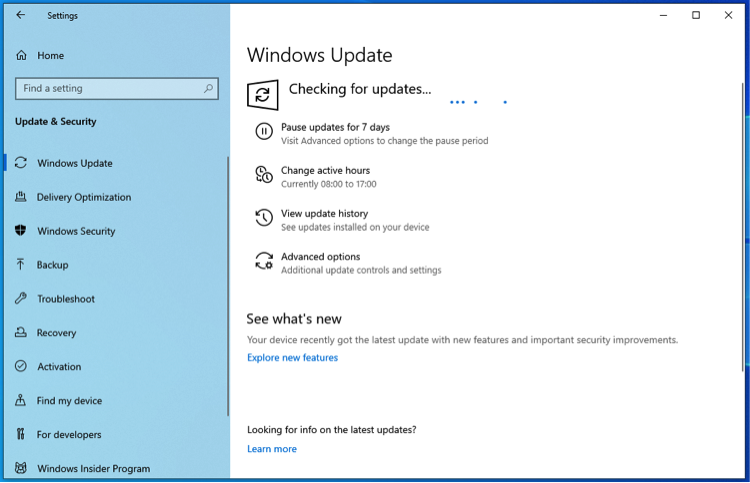The width and height of the screenshot is (750, 483).
Task: Open the Windows Update sidebar section
Action: coord(75,163)
